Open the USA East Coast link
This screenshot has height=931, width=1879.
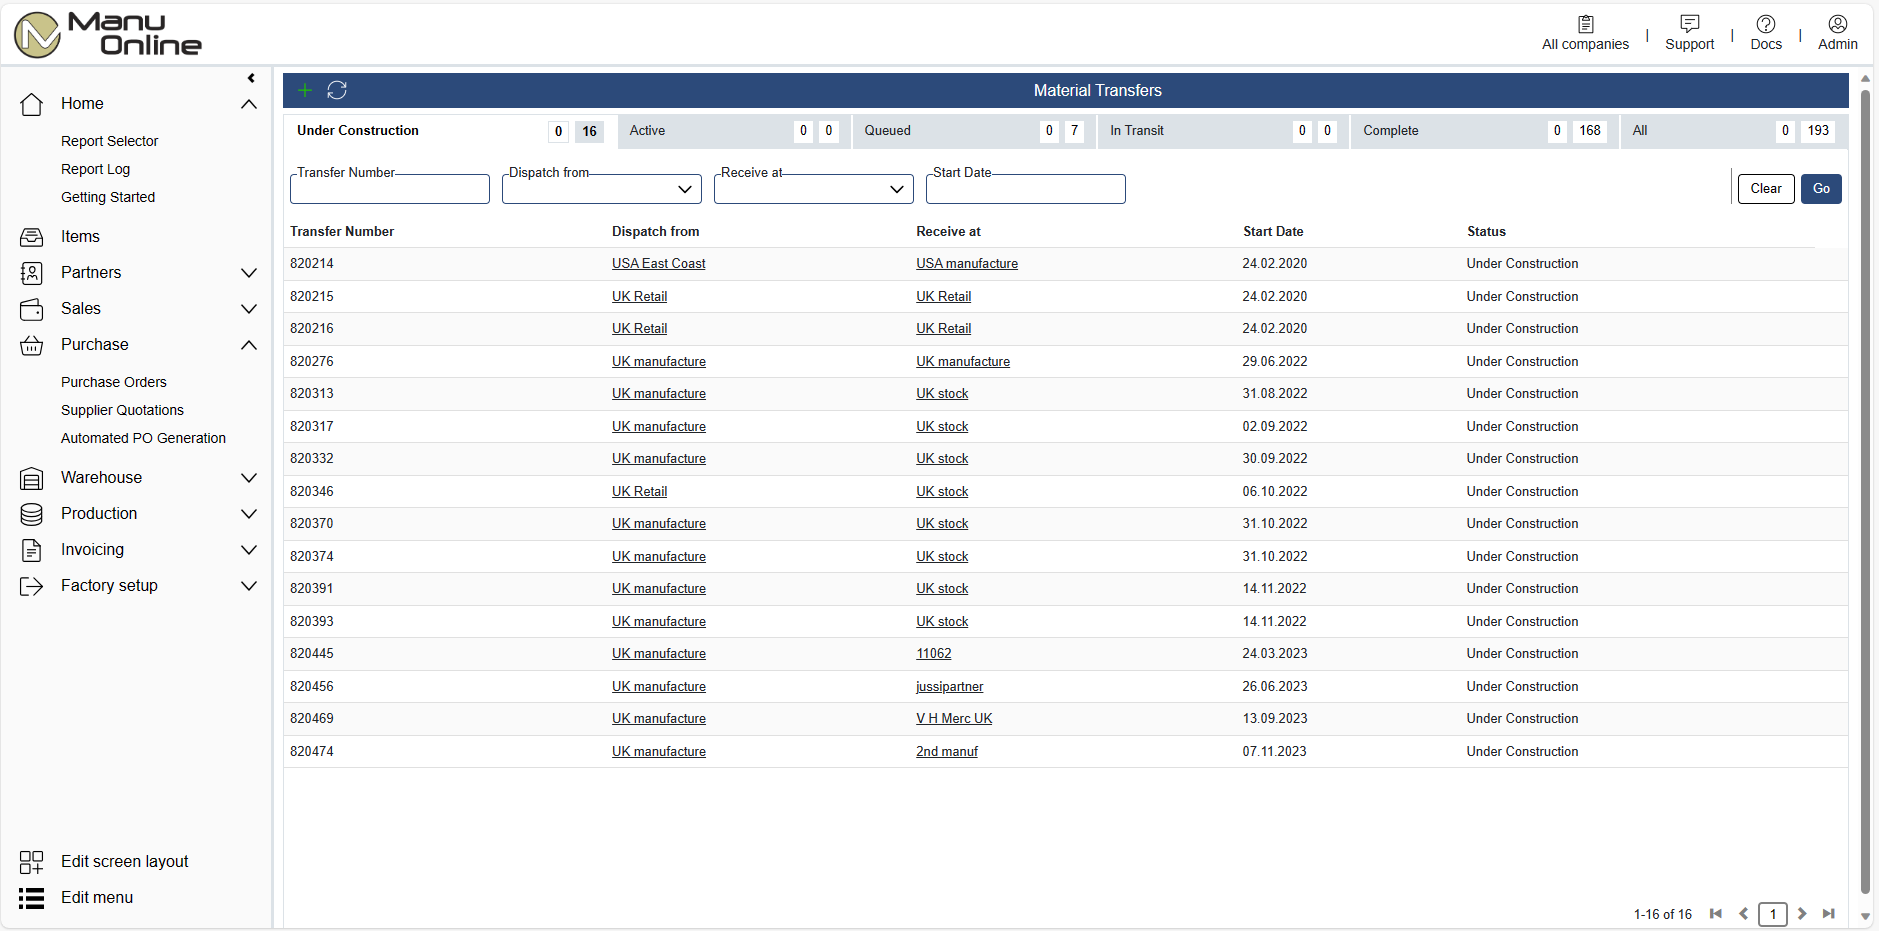[x=658, y=264]
